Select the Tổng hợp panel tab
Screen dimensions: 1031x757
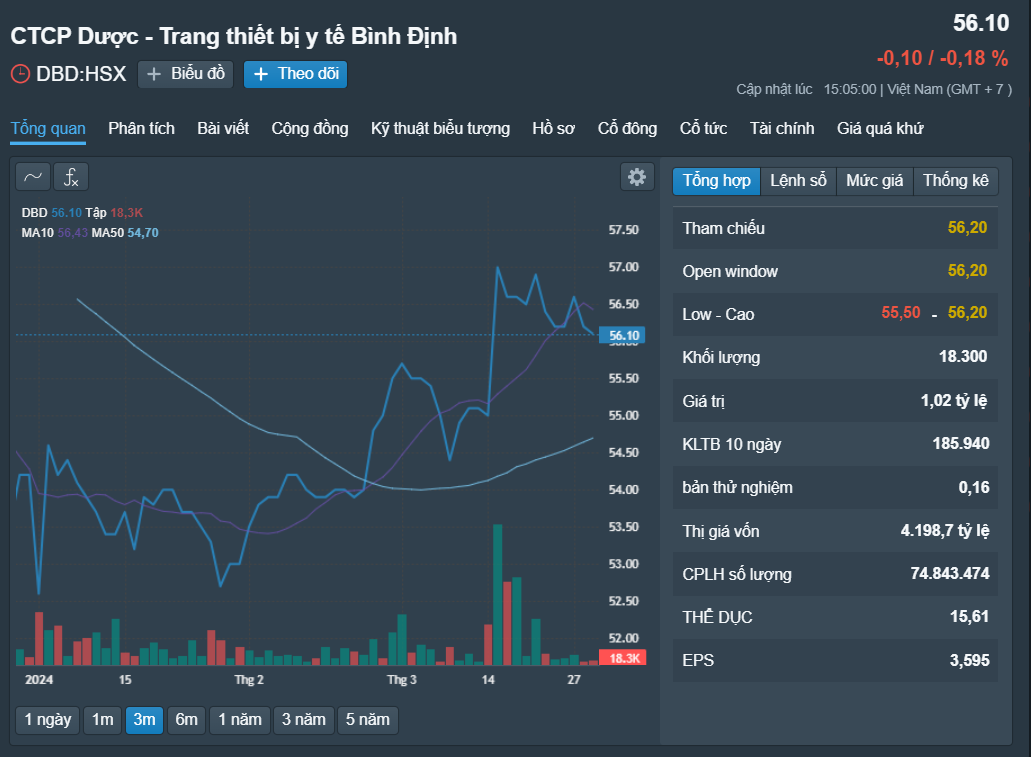(x=716, y=181)
